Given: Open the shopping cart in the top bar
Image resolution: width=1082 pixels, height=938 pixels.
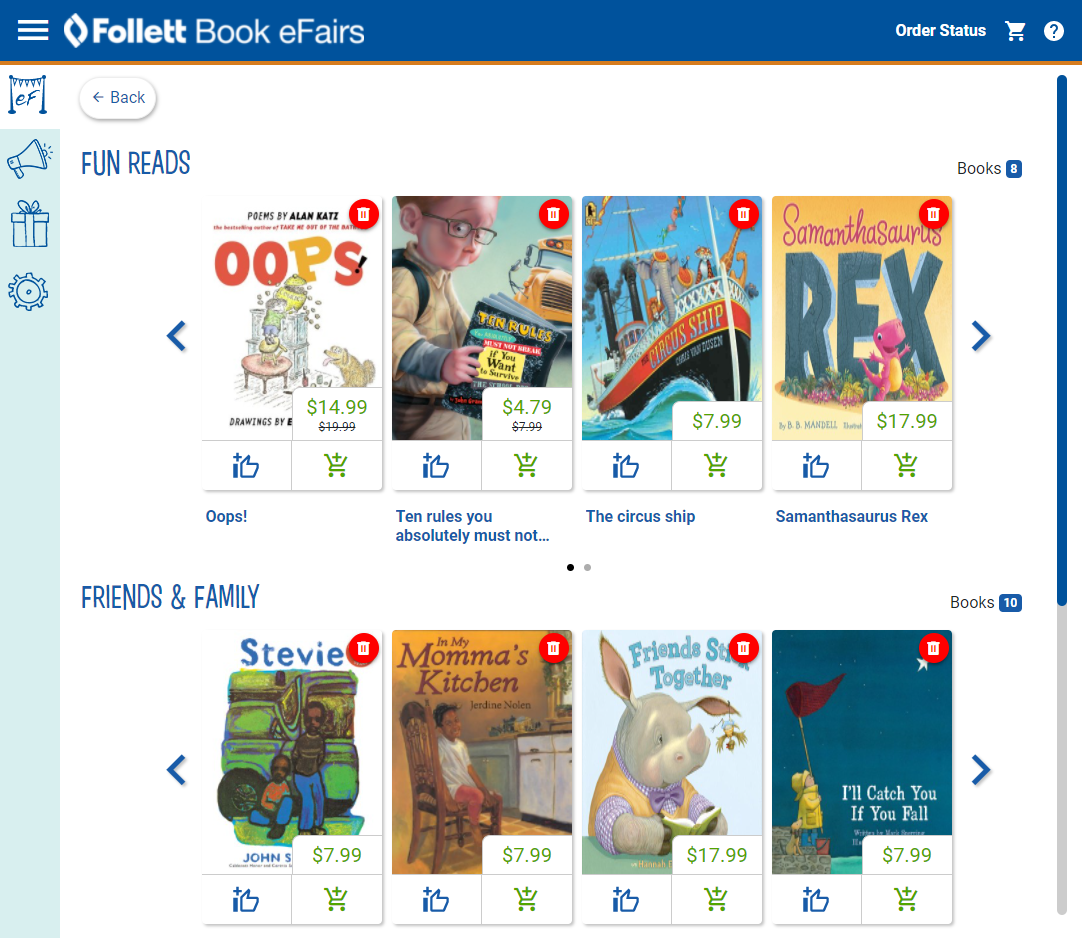Looking at the screenshot, I should pos(1015,30).
